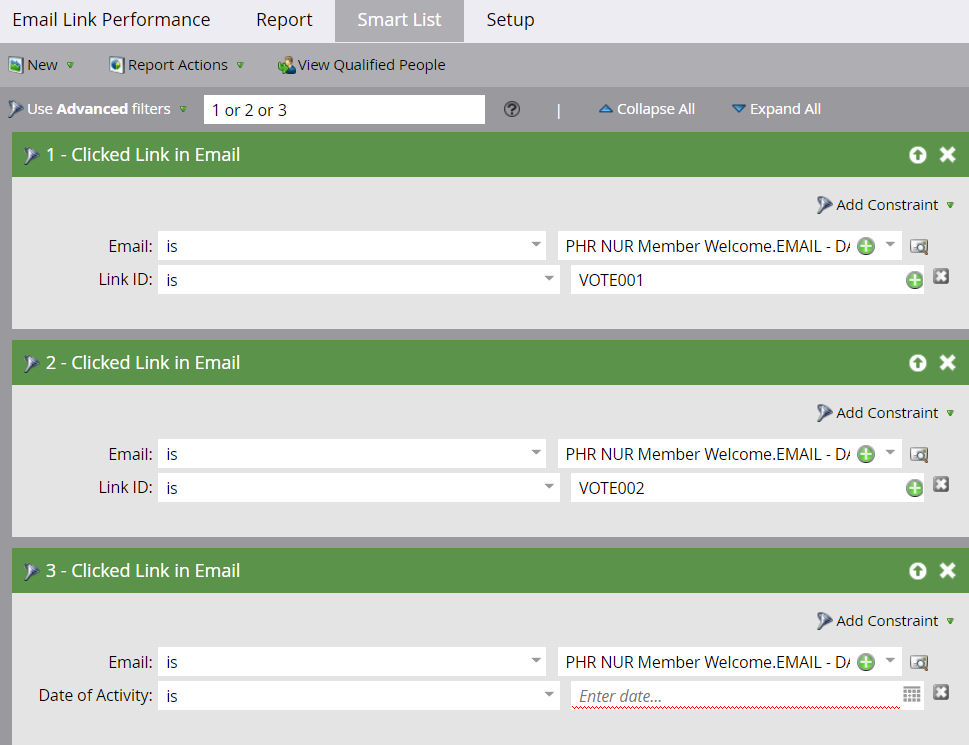The image size is (969, 745).
Task: Open the Report Actions menu
Action: 177,65
